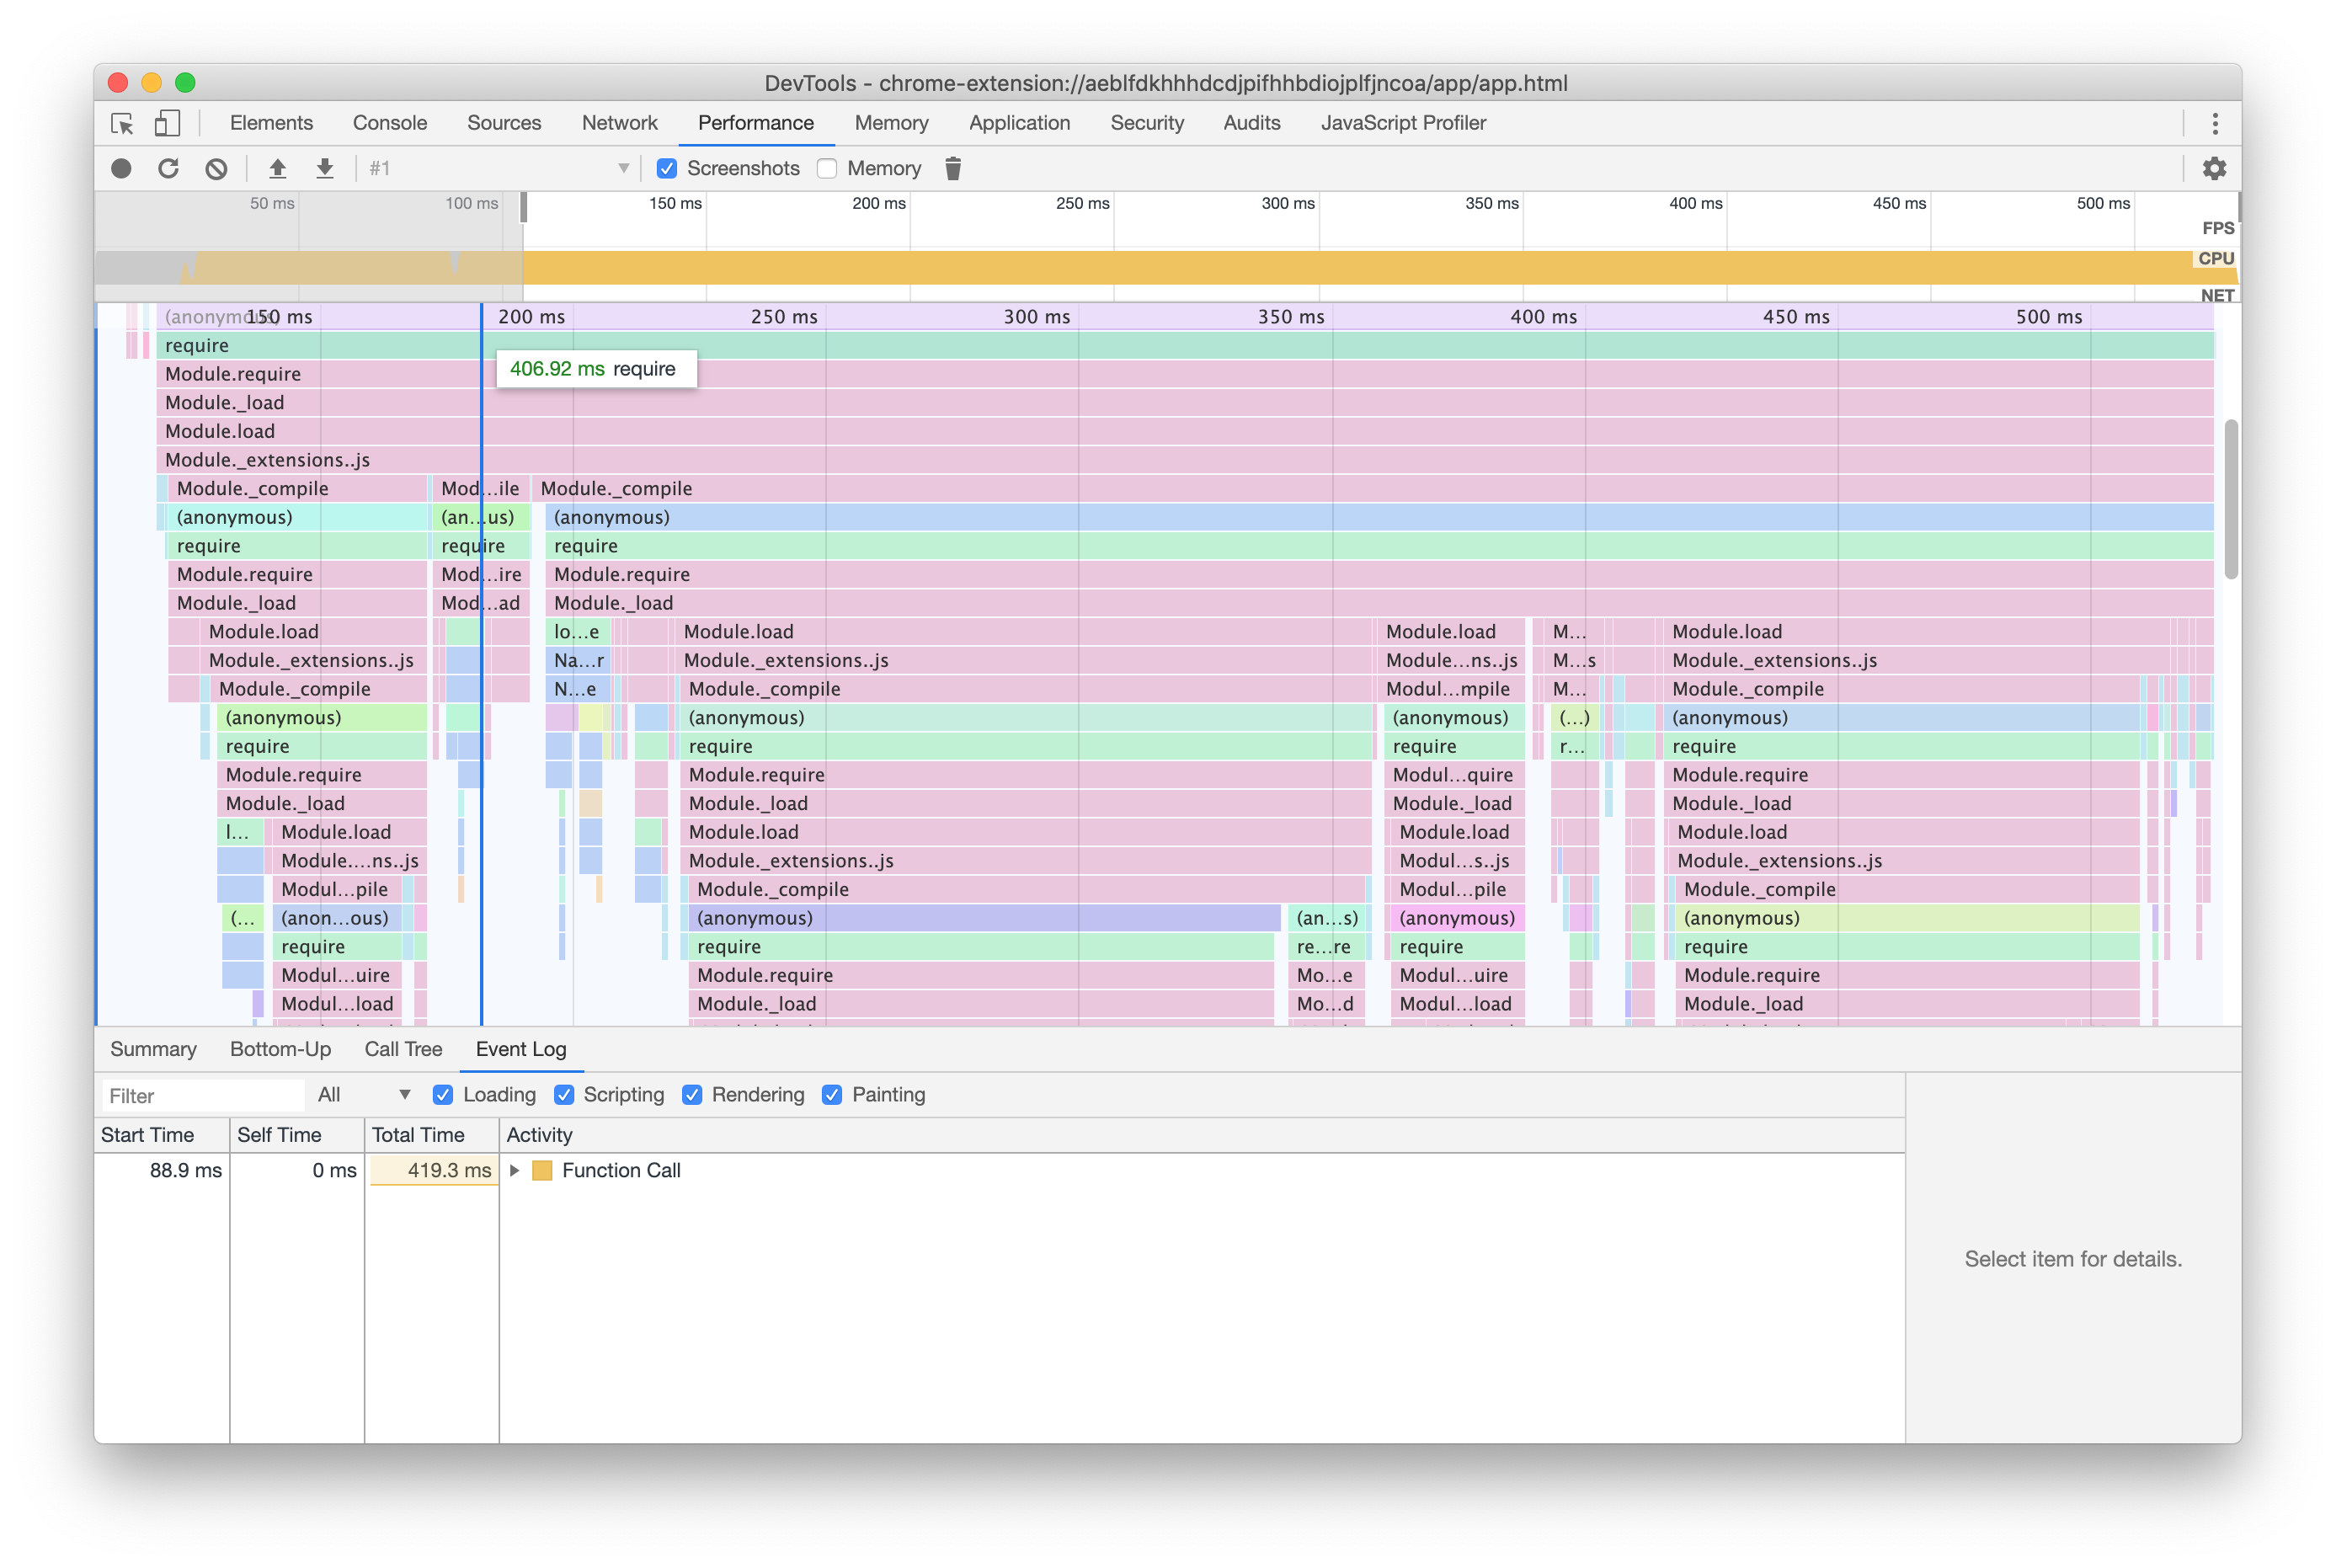This screenshot has height=1568, width=2336.
Task: Expand the Function Call activity row
Action: pyautogui.click(x=515, y=1169)
